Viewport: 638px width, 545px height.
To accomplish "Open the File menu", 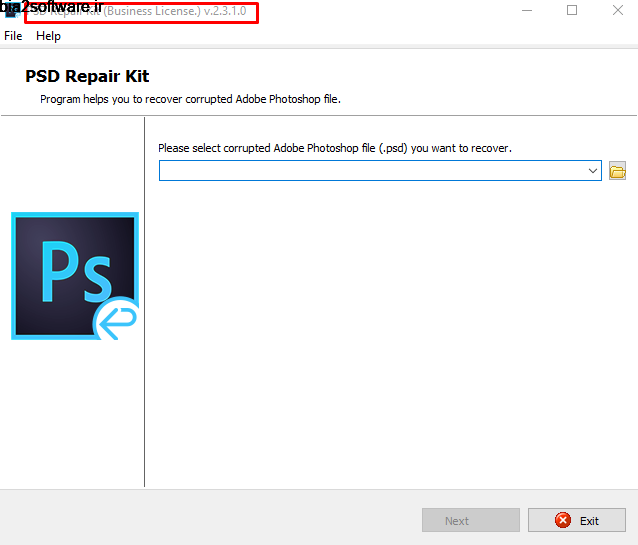I will (13, 36).
